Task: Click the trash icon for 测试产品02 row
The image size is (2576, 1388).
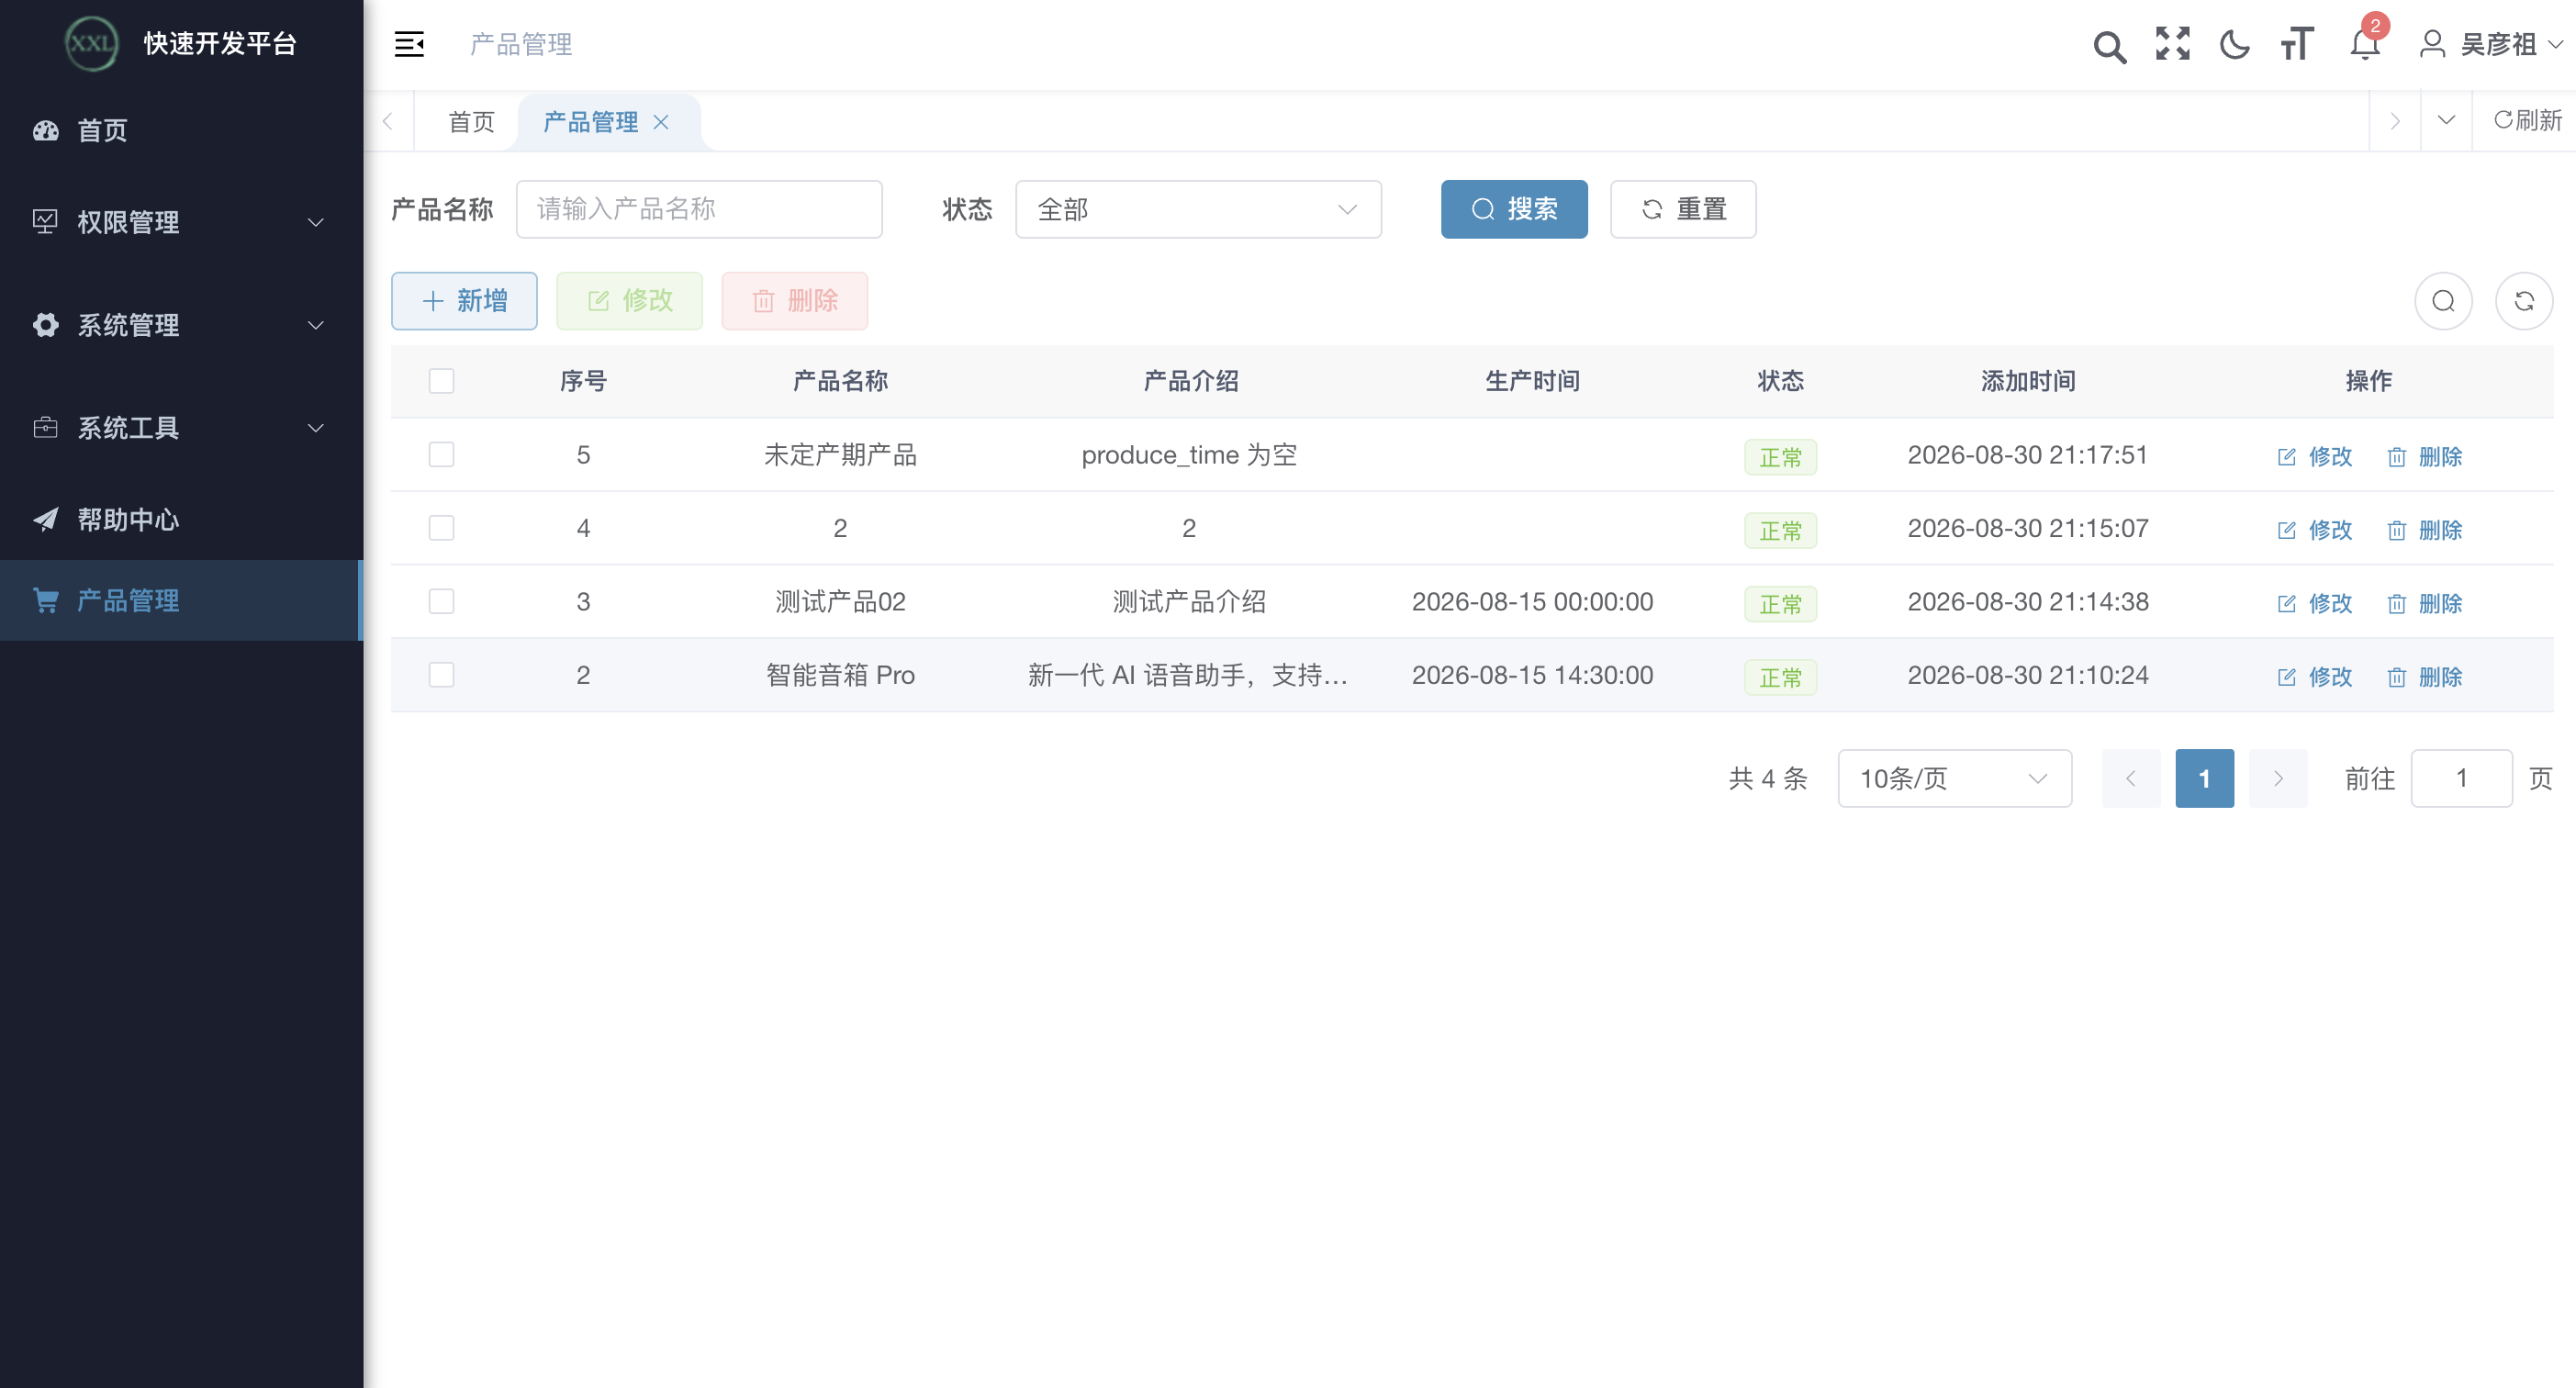Action: click(x=2397, y=604)
